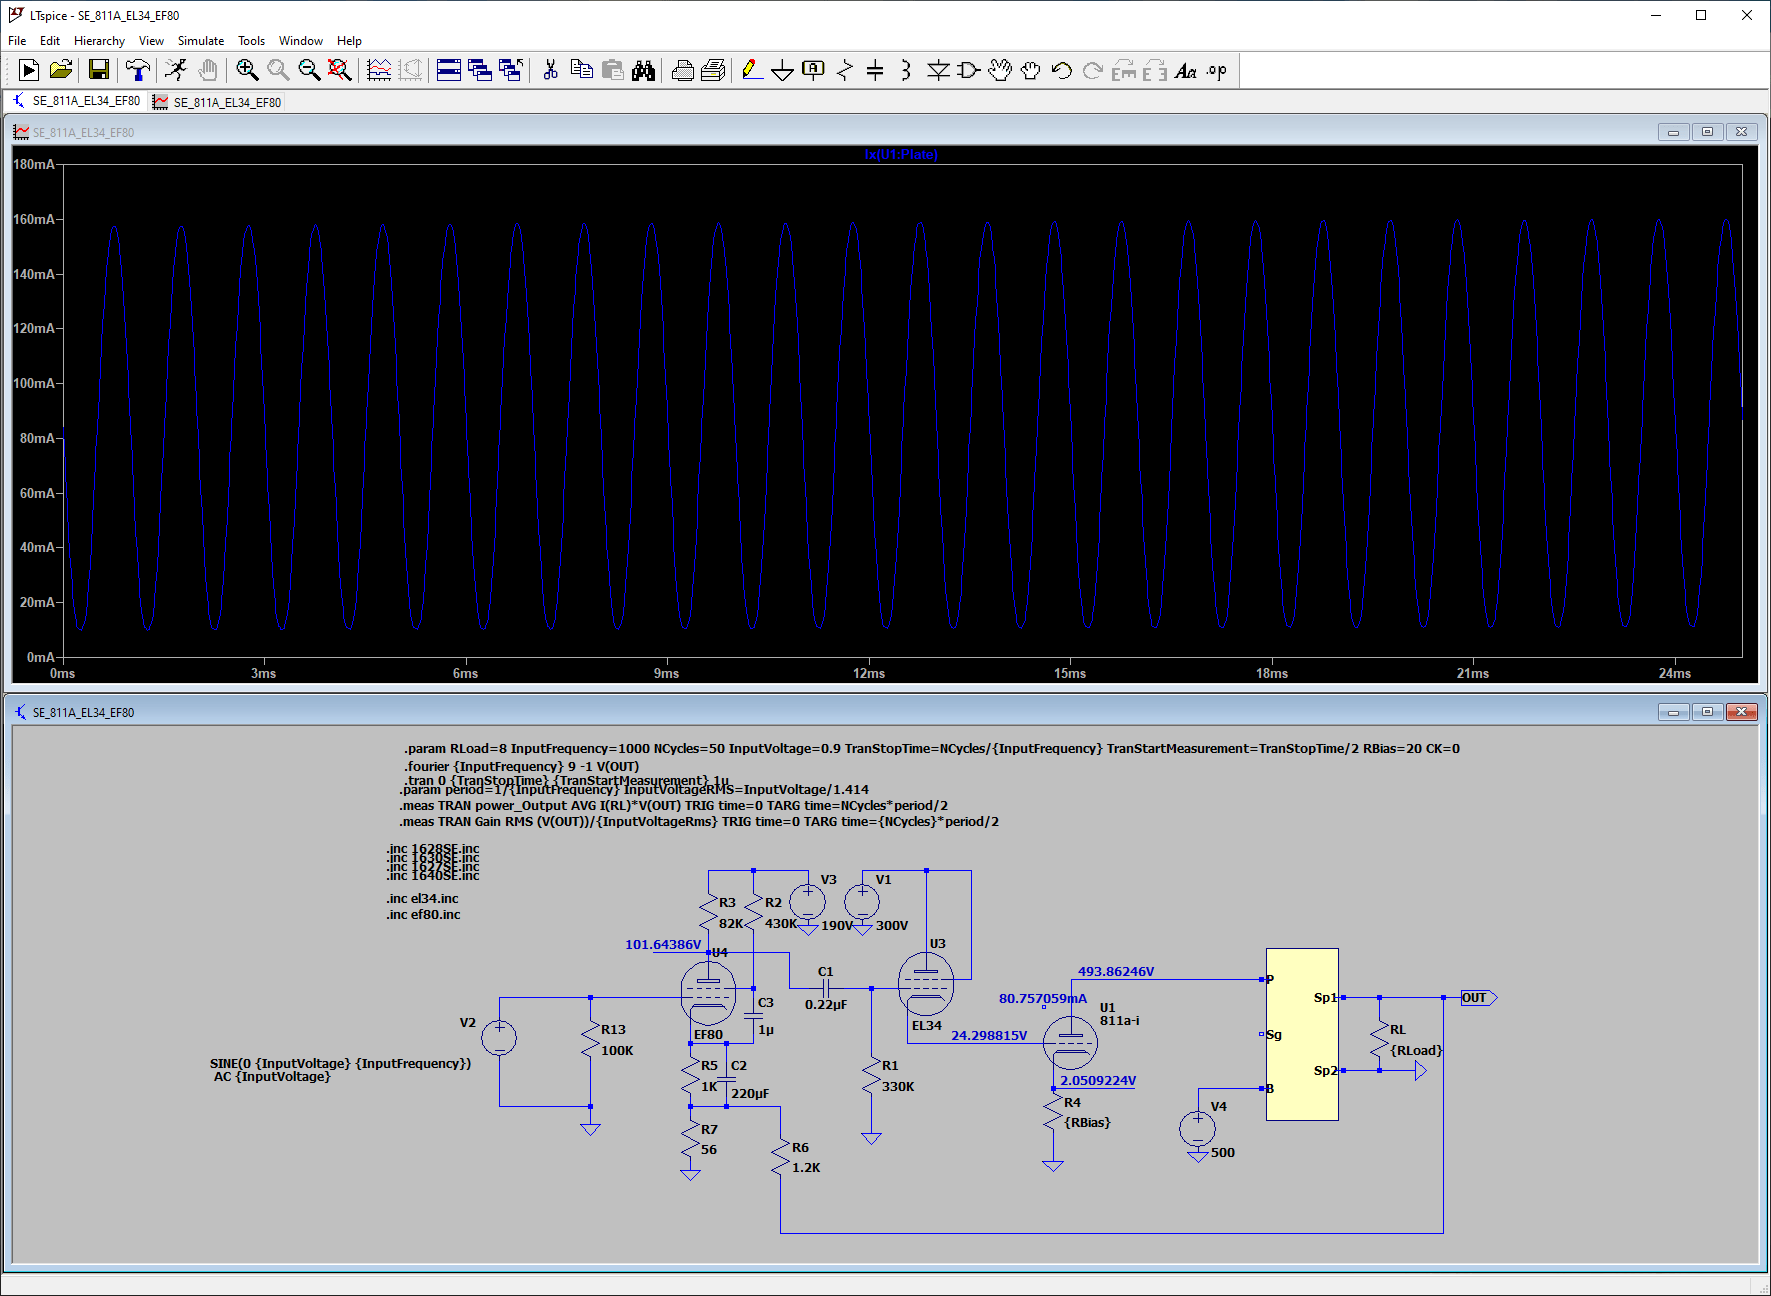Click the New Schematic toolbar icon
The image size is (1771, 1296).
[29, 70]
